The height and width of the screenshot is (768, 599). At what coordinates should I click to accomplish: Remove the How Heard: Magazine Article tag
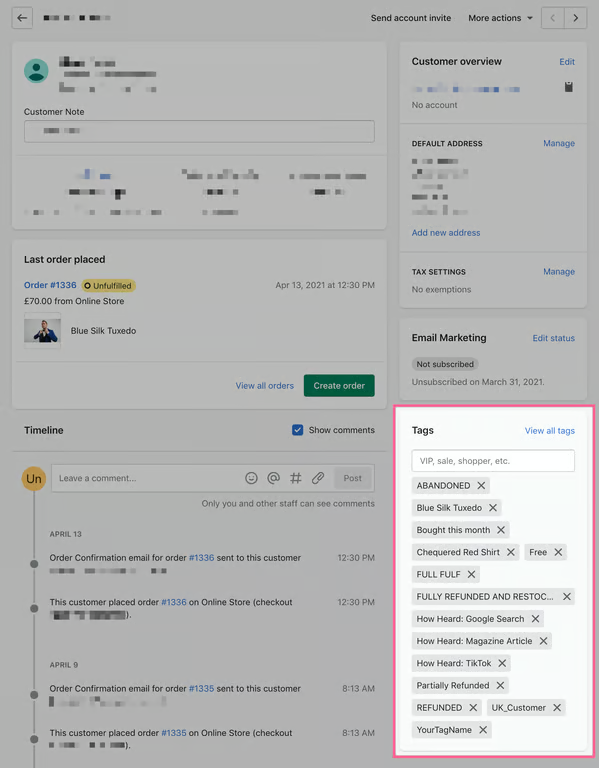(x=543, y=641)
